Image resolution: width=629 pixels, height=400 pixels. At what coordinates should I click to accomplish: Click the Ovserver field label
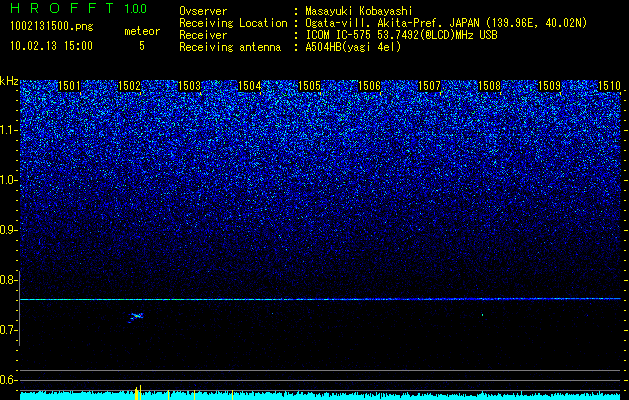coord(203,12)
